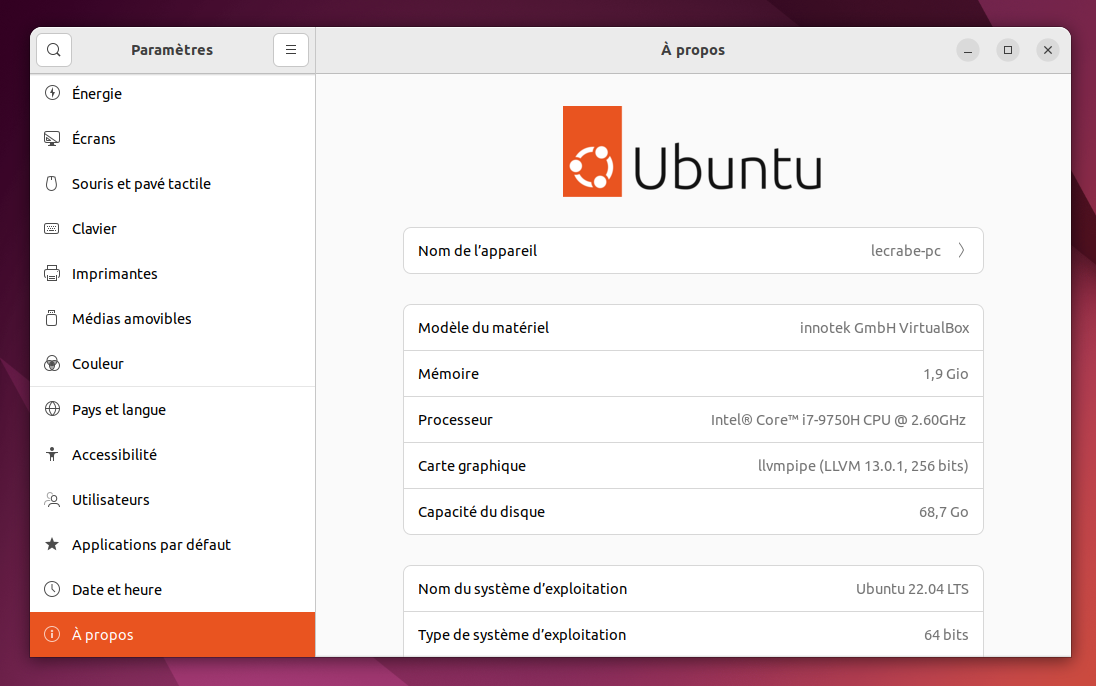The width and height of the screenshot is (1096, 686).
Task: Click the Accessibilité person icon
Action: (52, 455)
